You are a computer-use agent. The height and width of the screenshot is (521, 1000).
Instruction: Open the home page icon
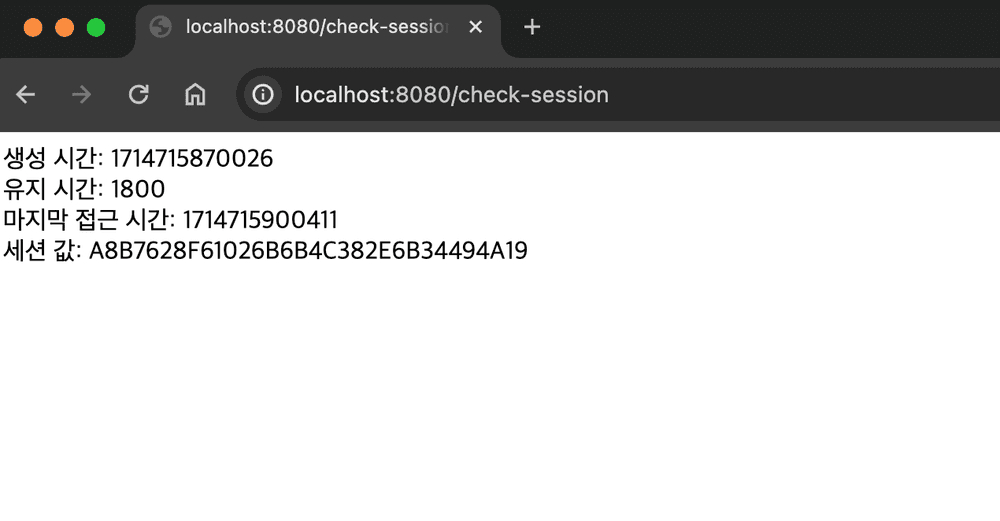(x=195, y=94)
